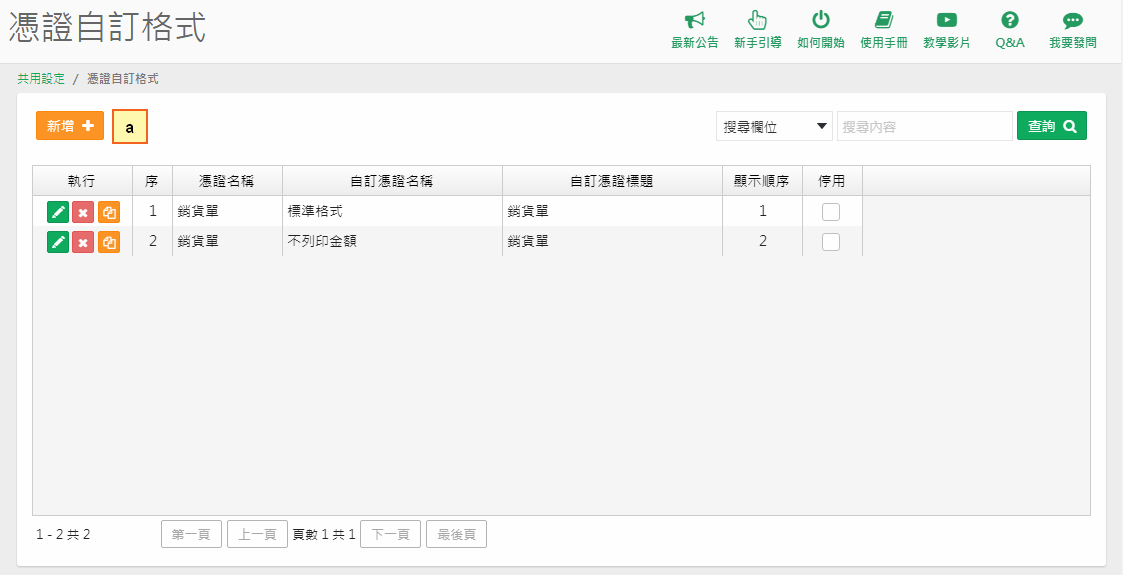Go to 第一頁 first page

pos(191,534)
